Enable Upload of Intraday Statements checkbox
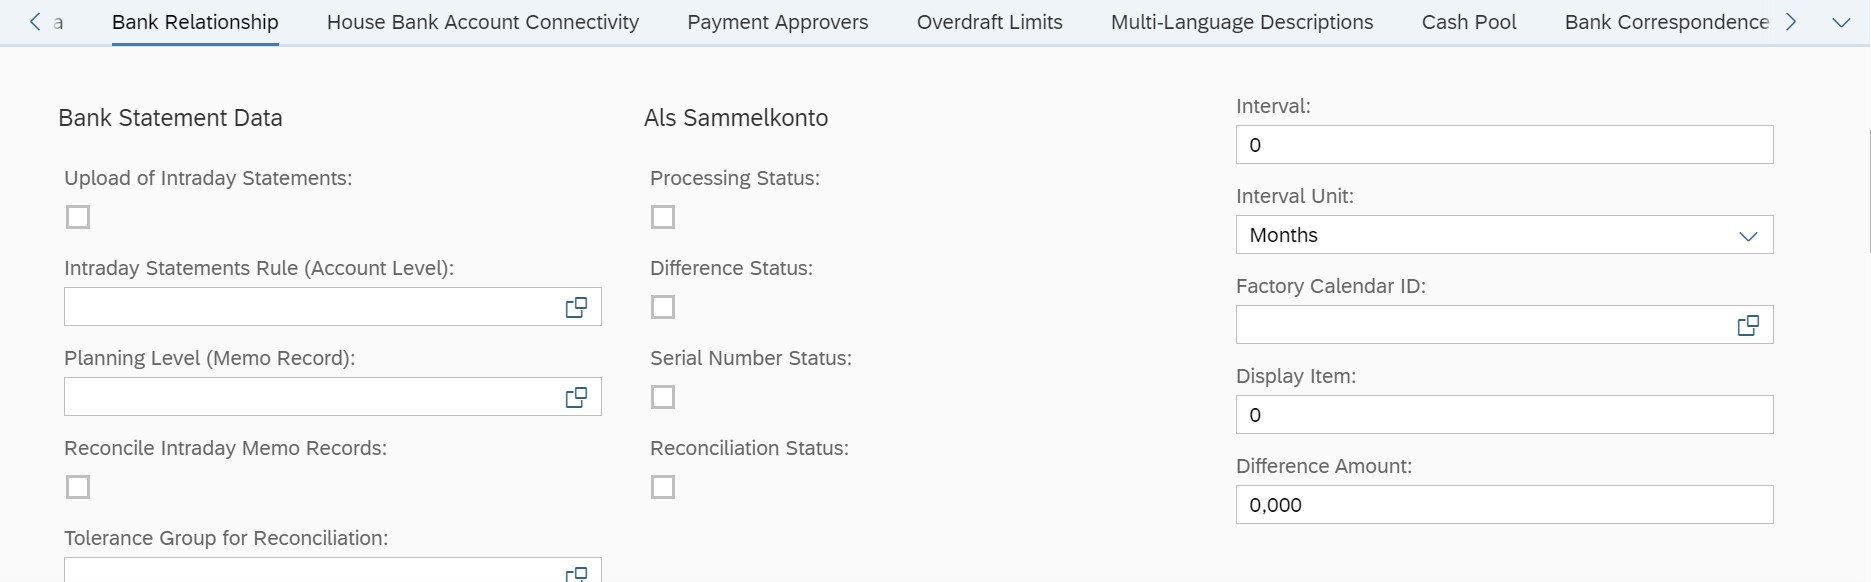The height and width of the screenshot is (582, 1871). pyautogui.click(x=78, y=217)
